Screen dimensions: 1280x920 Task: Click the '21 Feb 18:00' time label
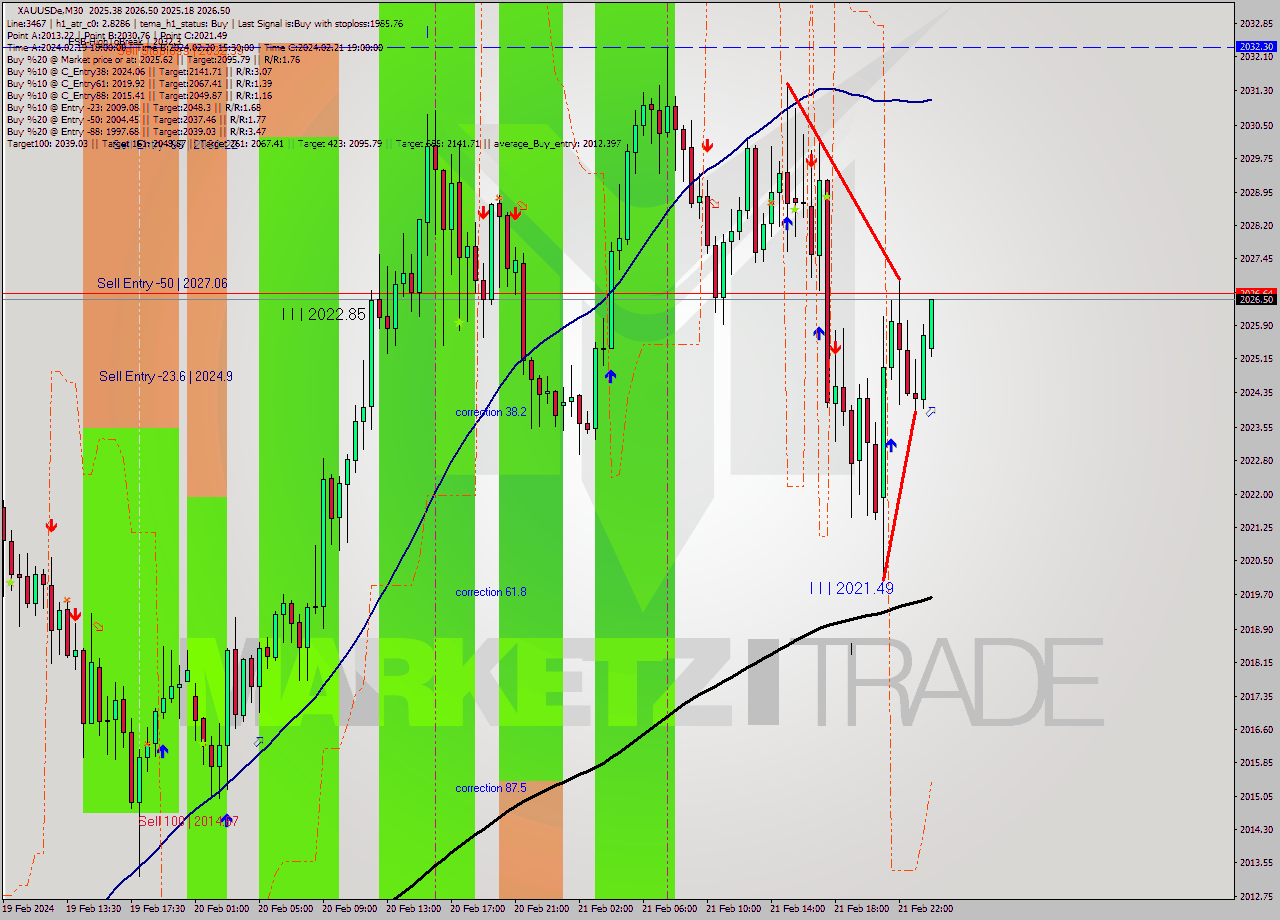click(862, 909)
